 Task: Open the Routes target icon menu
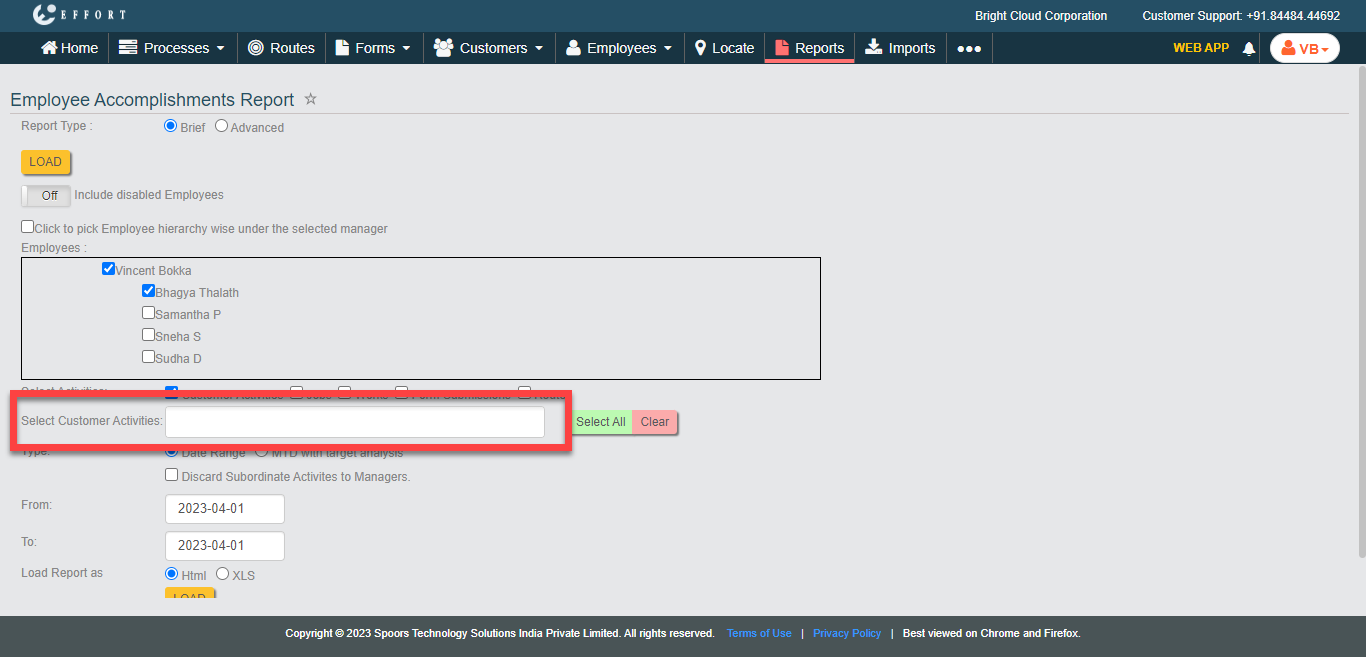[256, 48]
